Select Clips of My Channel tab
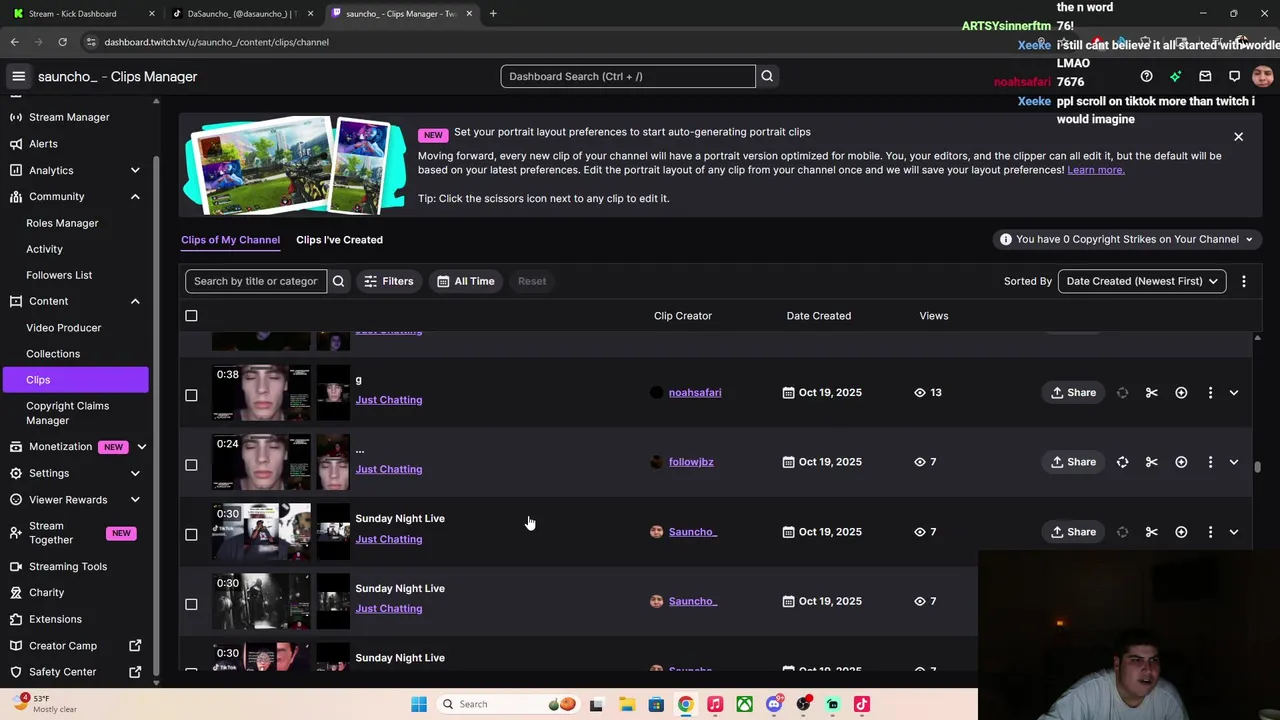1280x720 pixels. pos(230,240)
